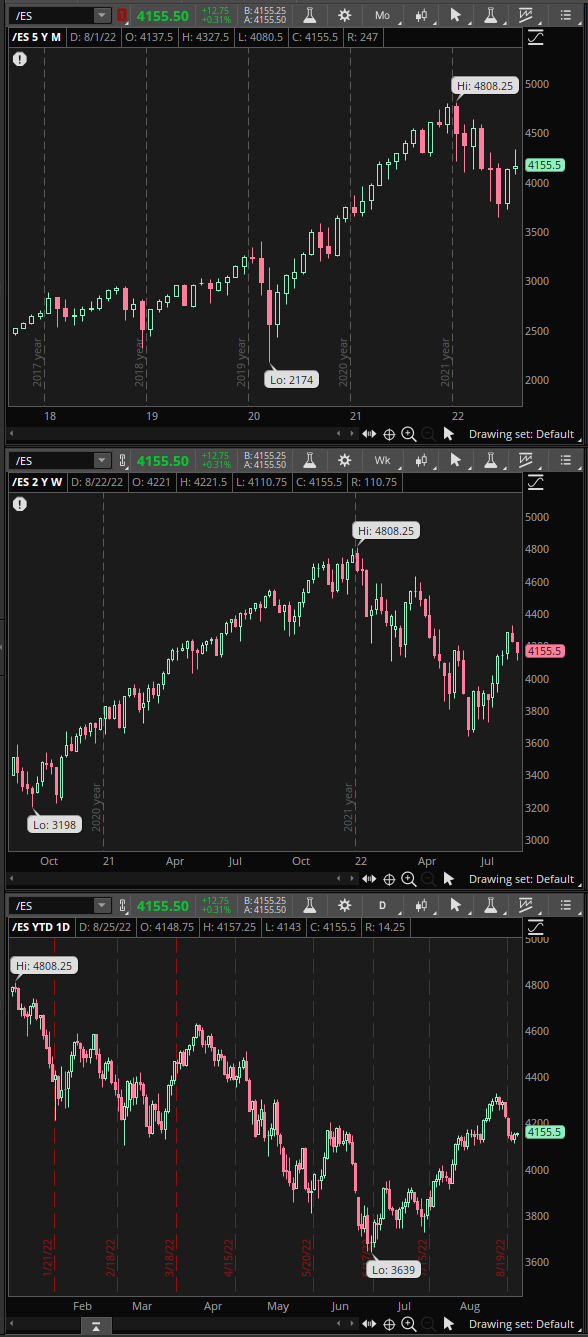Open settings gear in weekly chart toolbar
588x1337 pixels.
(345, 460)
